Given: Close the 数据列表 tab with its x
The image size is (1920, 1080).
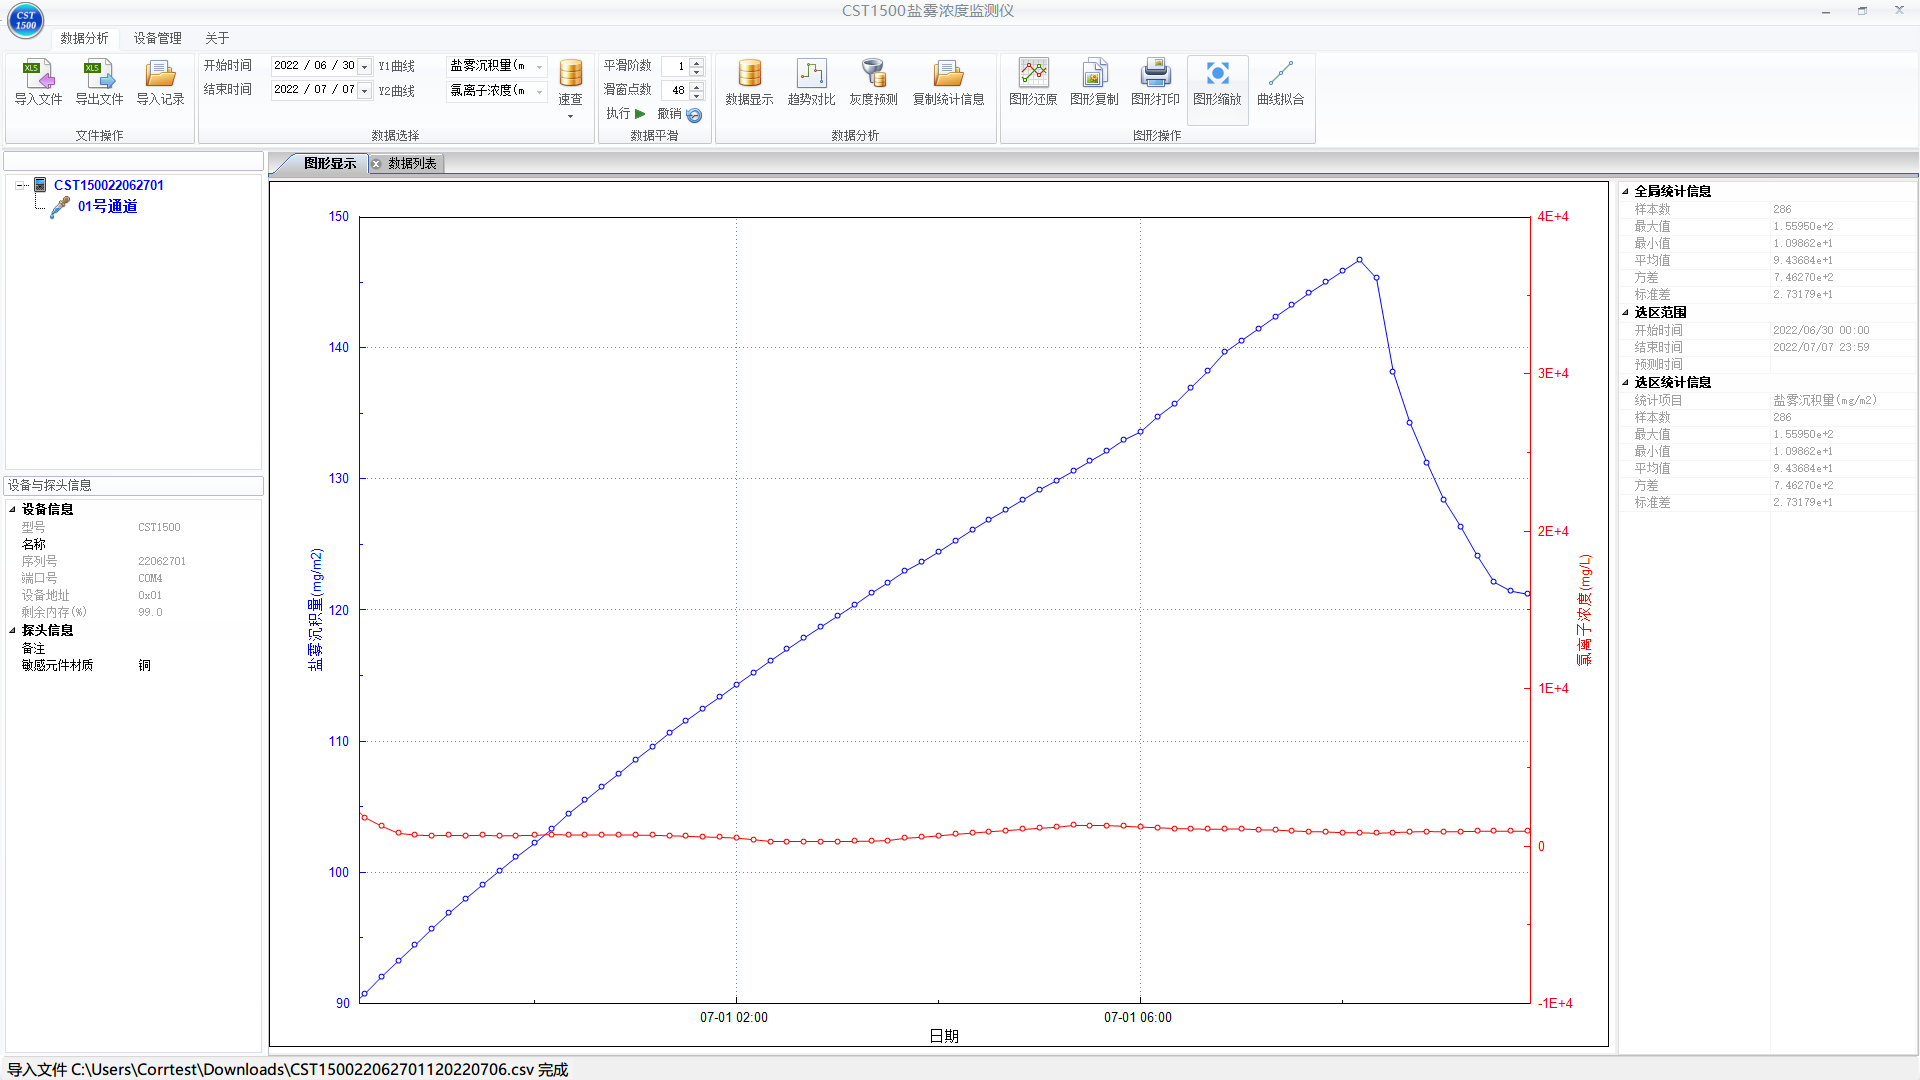Looking at the screenshot, I should tap(377, 164).
